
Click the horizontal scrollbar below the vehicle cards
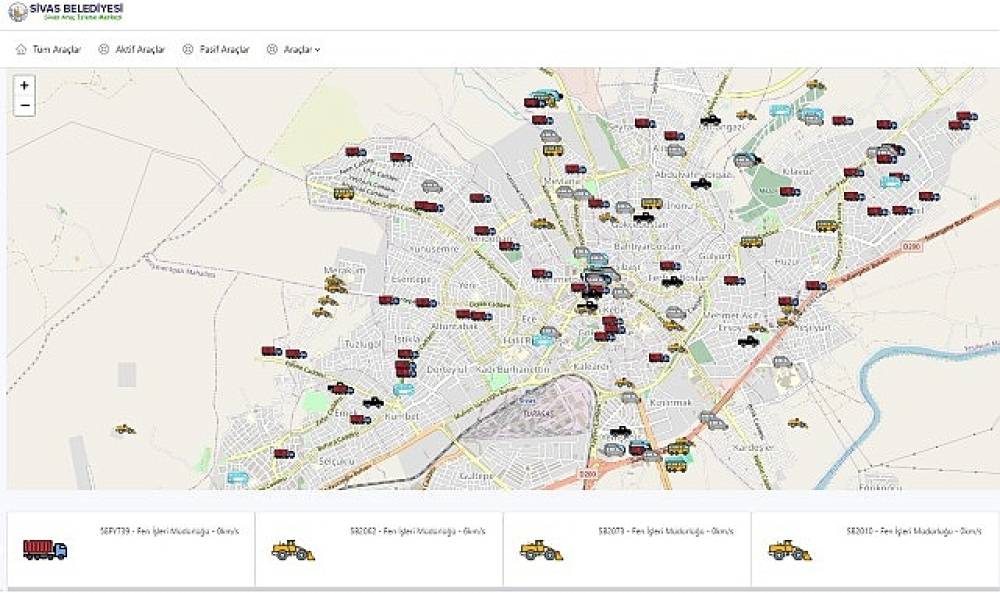500,589
